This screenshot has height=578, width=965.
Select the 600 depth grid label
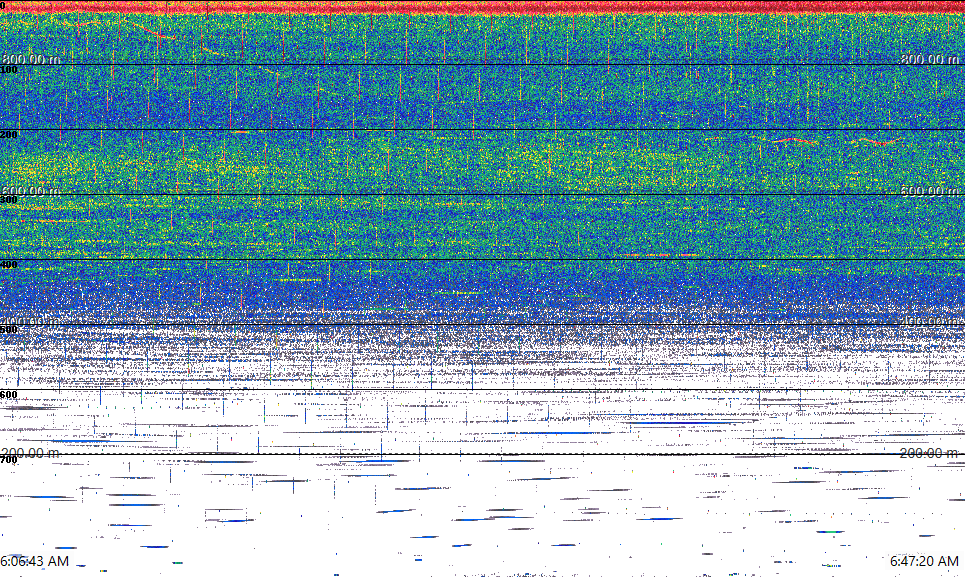point(9,395)
